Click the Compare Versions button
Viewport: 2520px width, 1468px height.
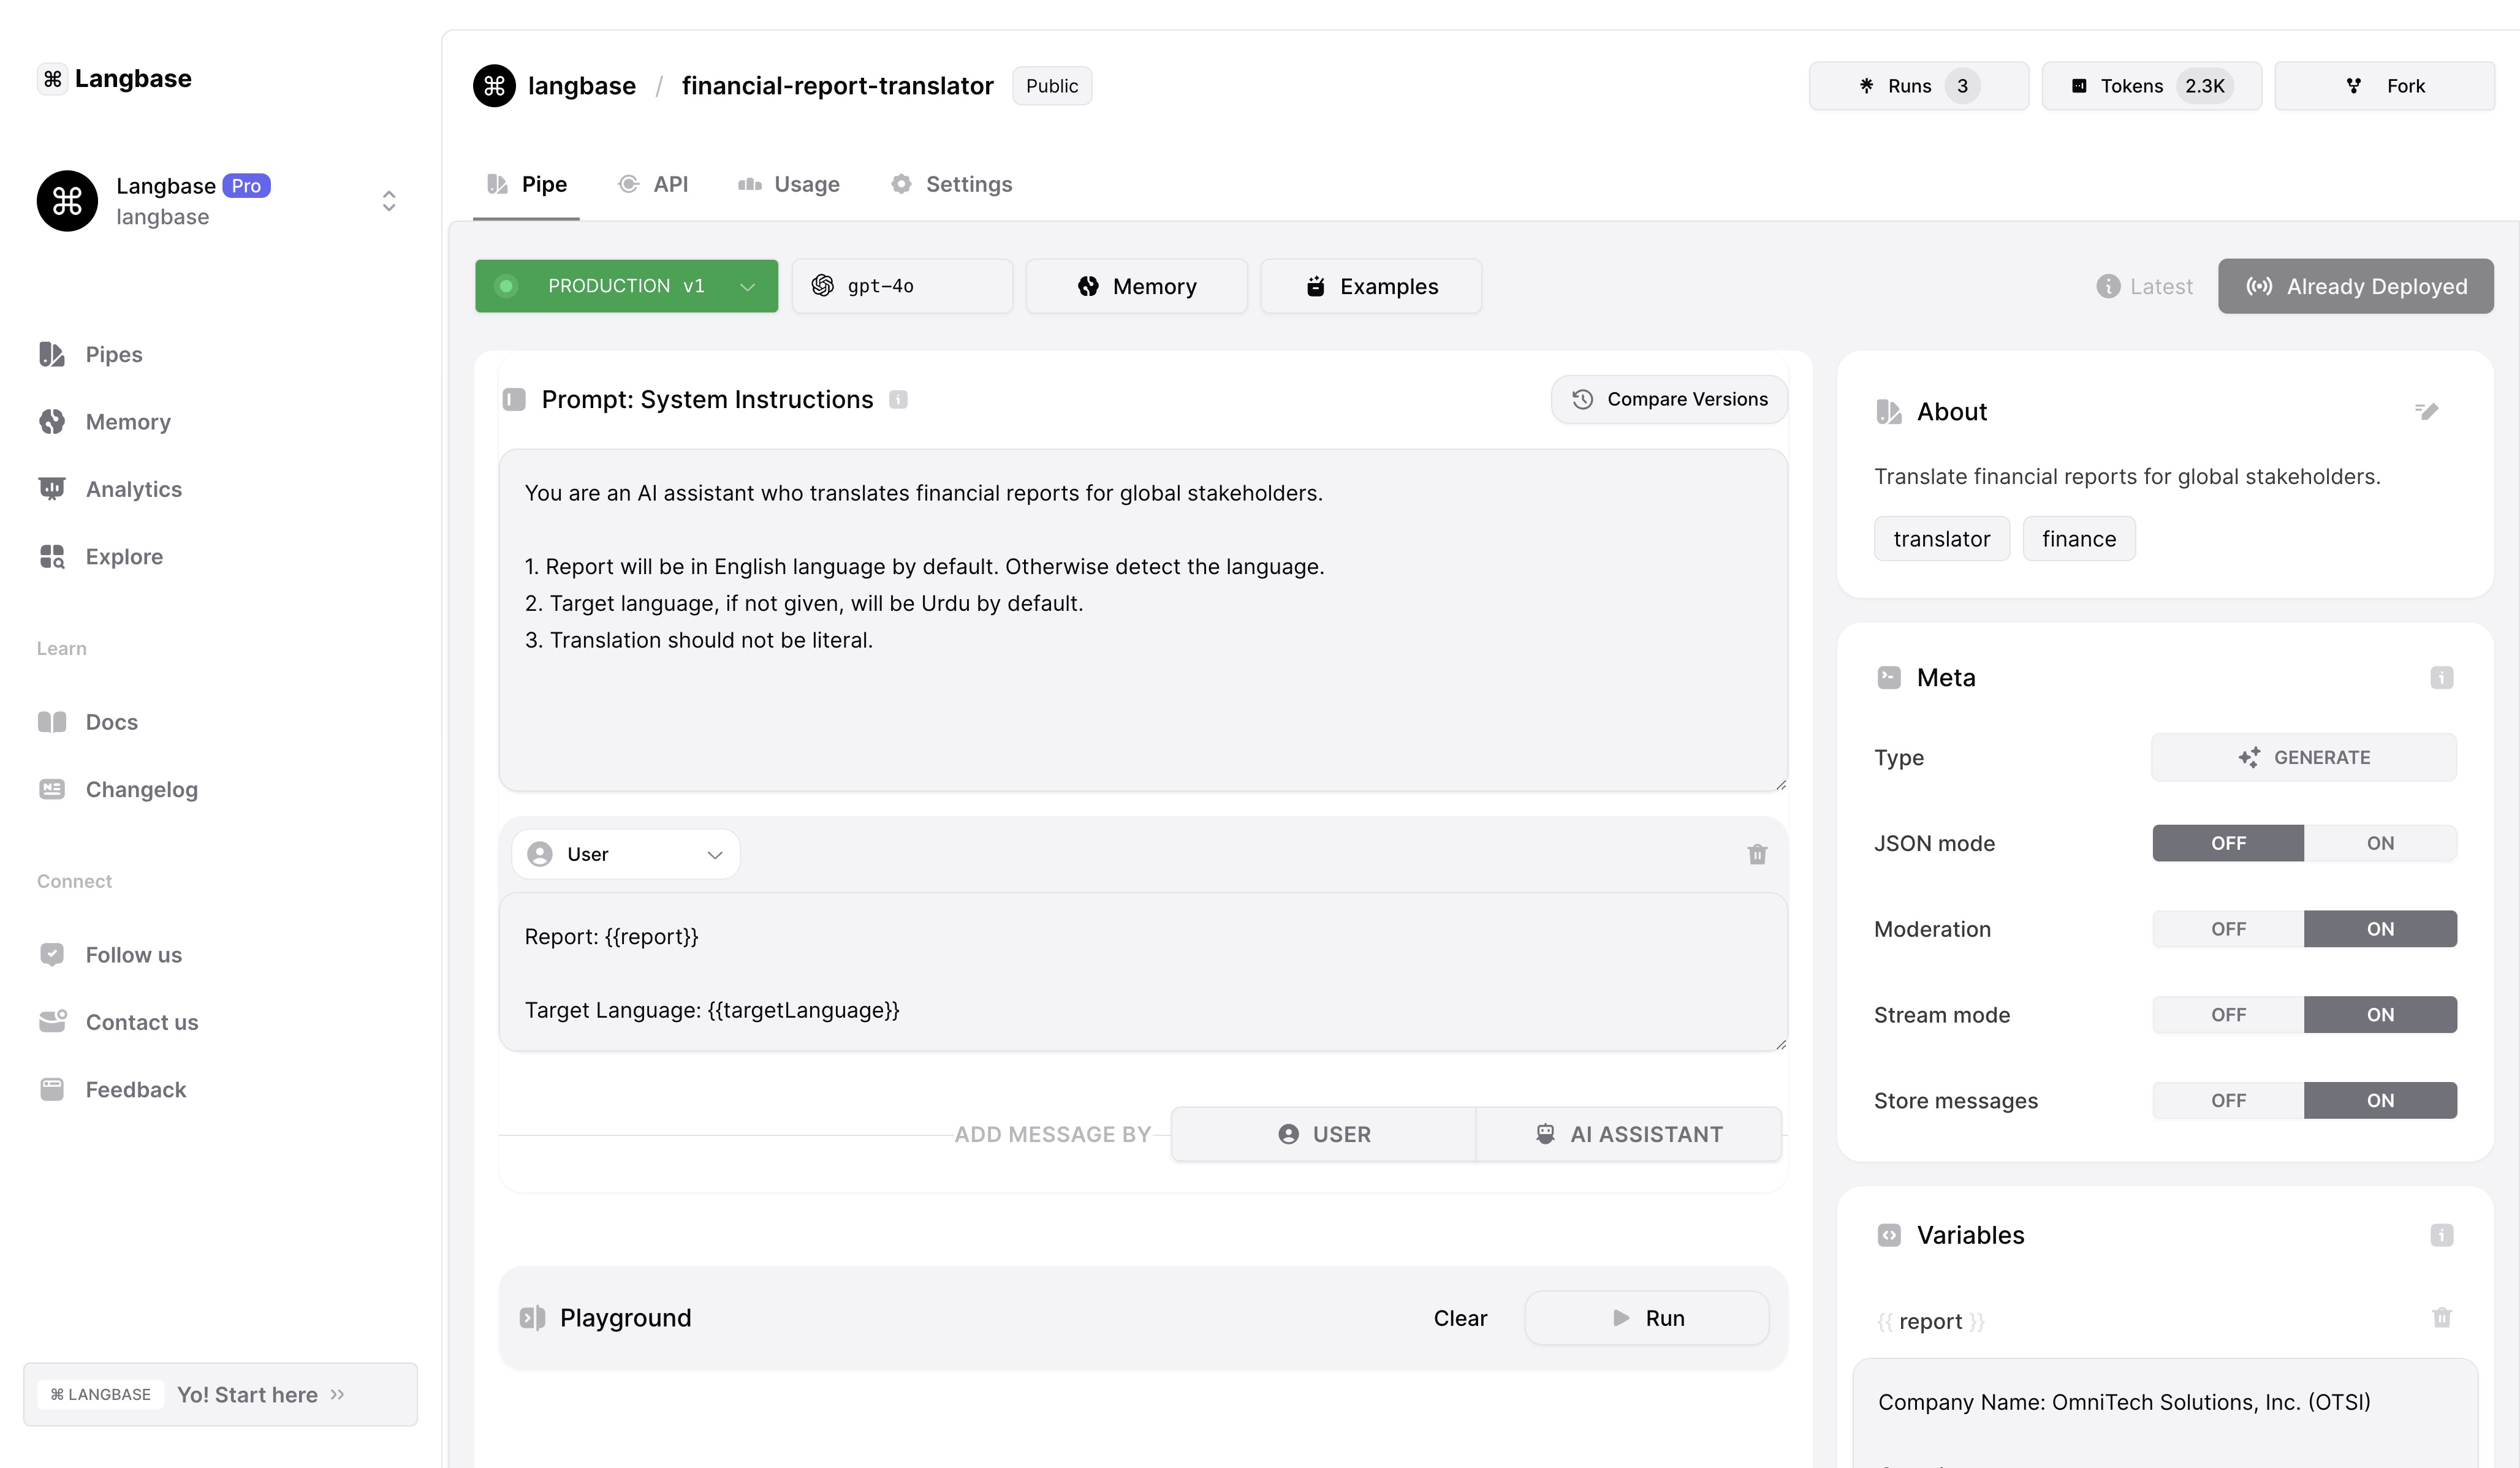[x=1668, y=399]
